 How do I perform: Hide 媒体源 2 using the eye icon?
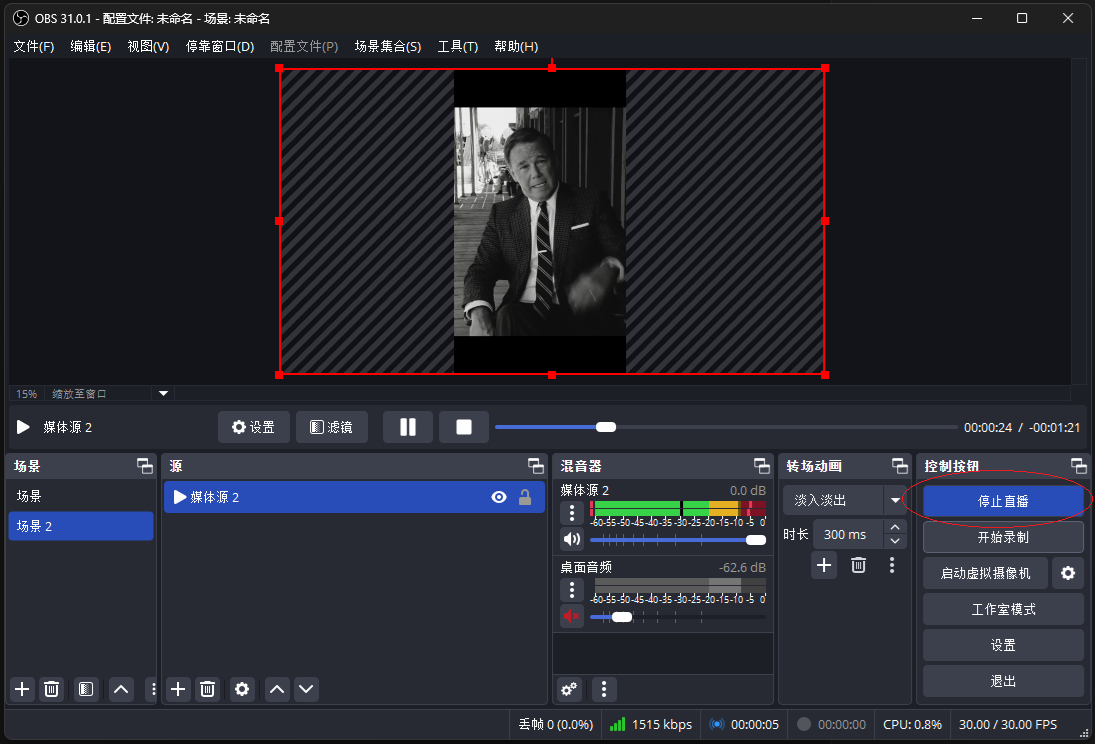(499, 497)
